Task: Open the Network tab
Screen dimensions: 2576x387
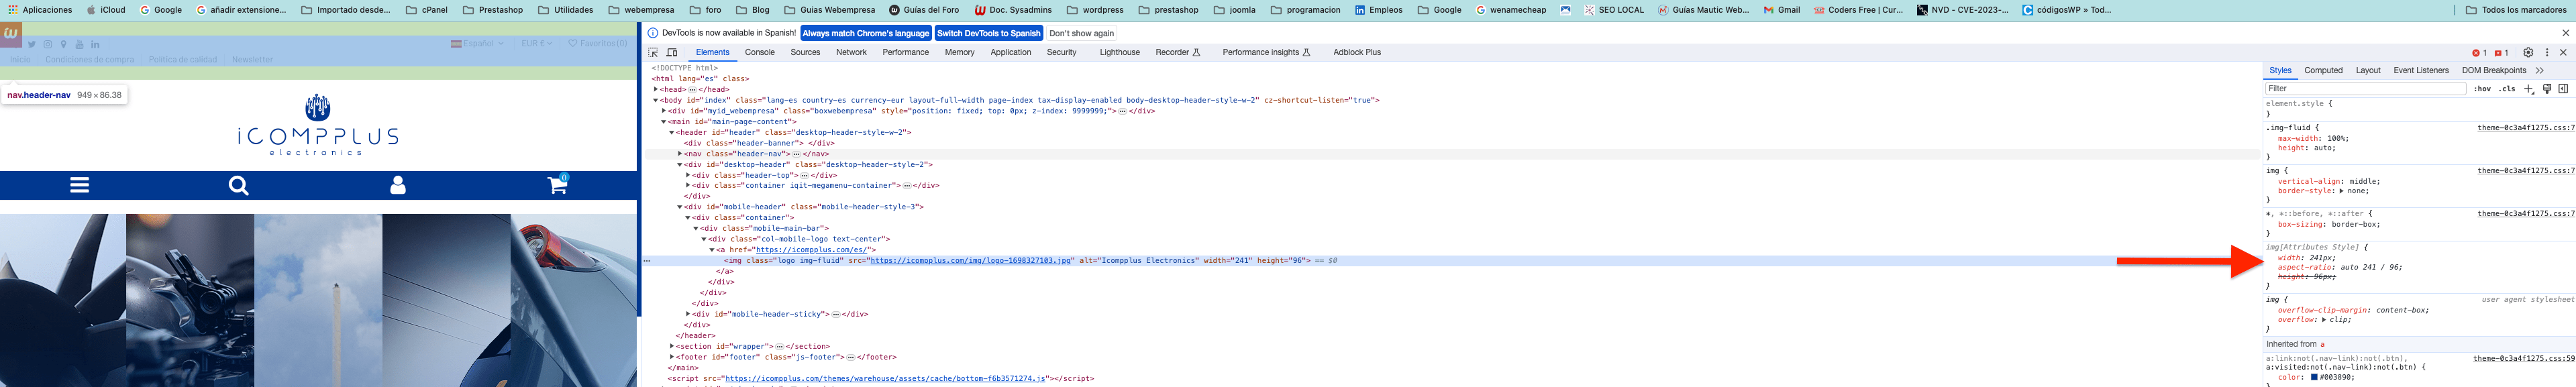Action: 851,53
